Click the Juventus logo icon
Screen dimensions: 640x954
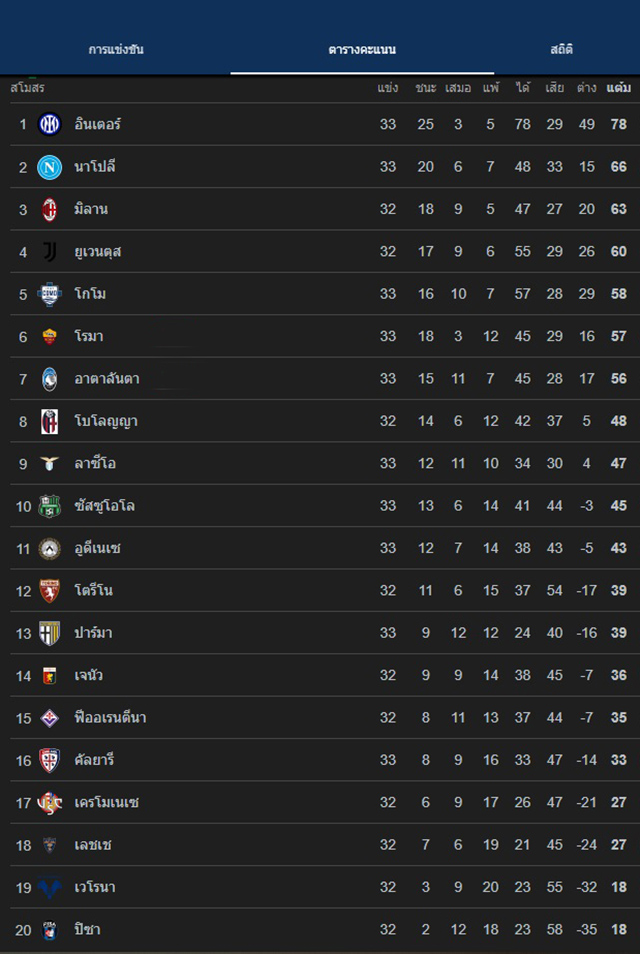49,252
